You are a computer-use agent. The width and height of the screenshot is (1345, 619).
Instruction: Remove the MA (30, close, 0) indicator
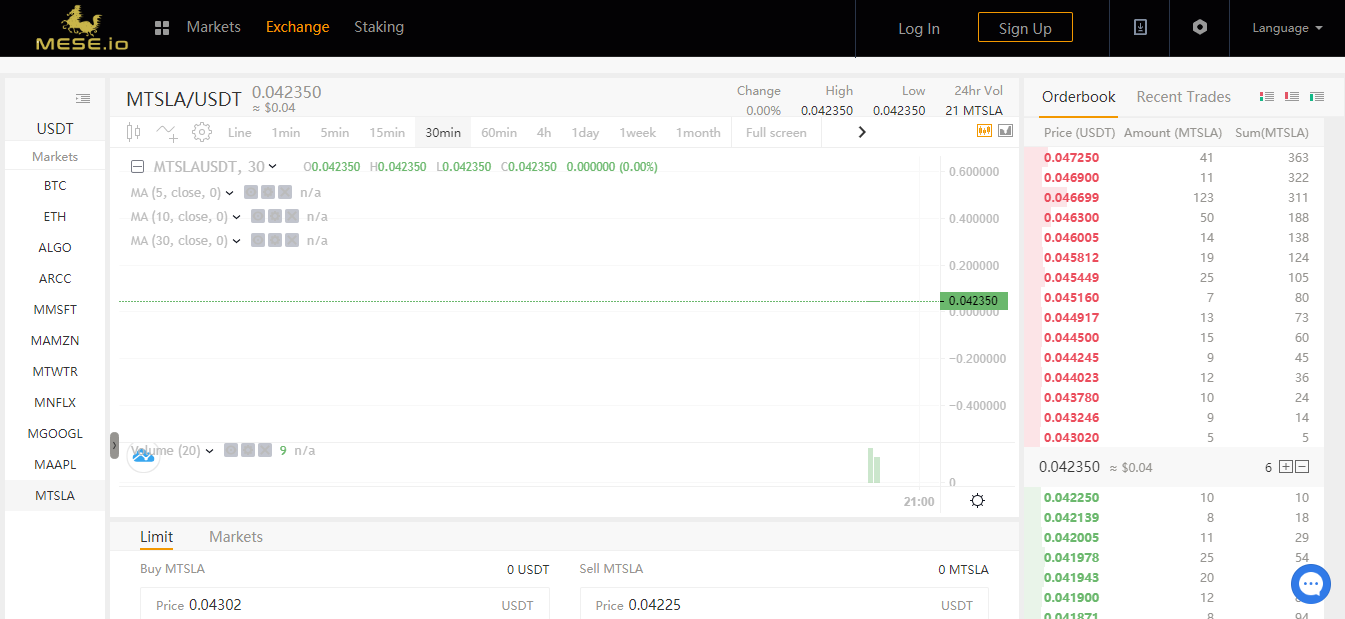point(292,240)
